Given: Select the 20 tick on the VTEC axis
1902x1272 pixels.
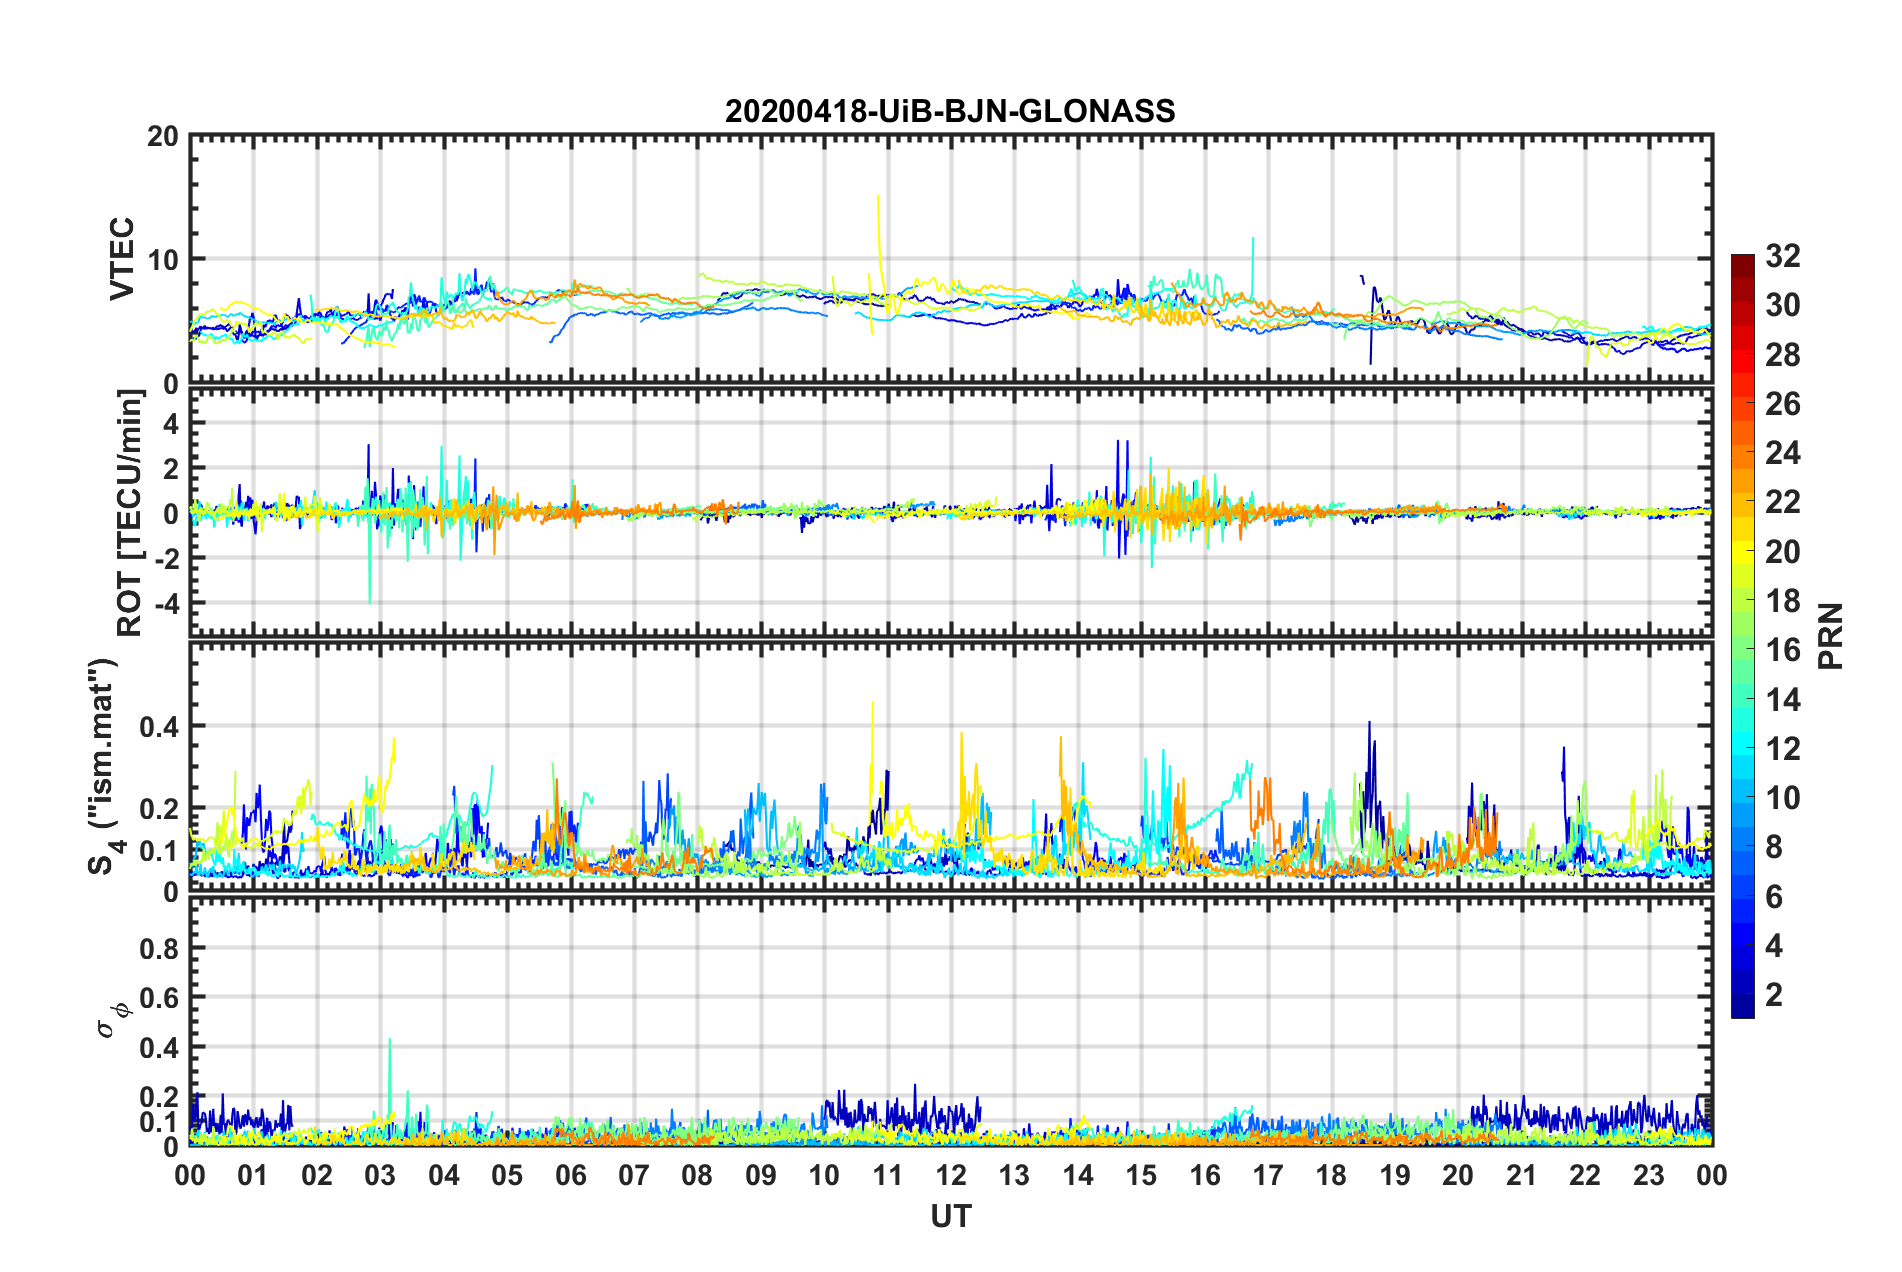Looking at the screenshot, I should click(x=163, y=136).
